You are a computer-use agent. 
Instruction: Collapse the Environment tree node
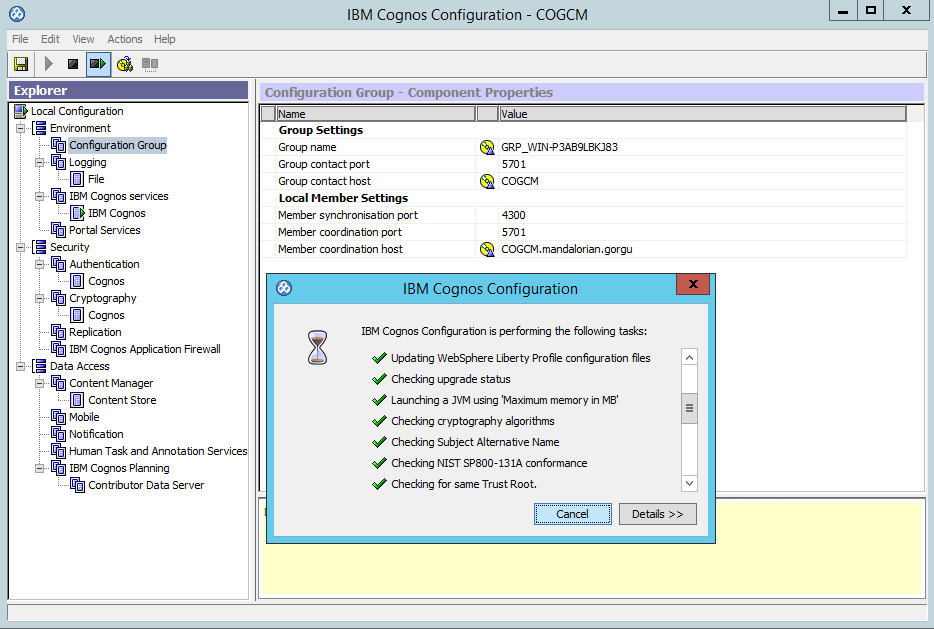pos(21,128)
